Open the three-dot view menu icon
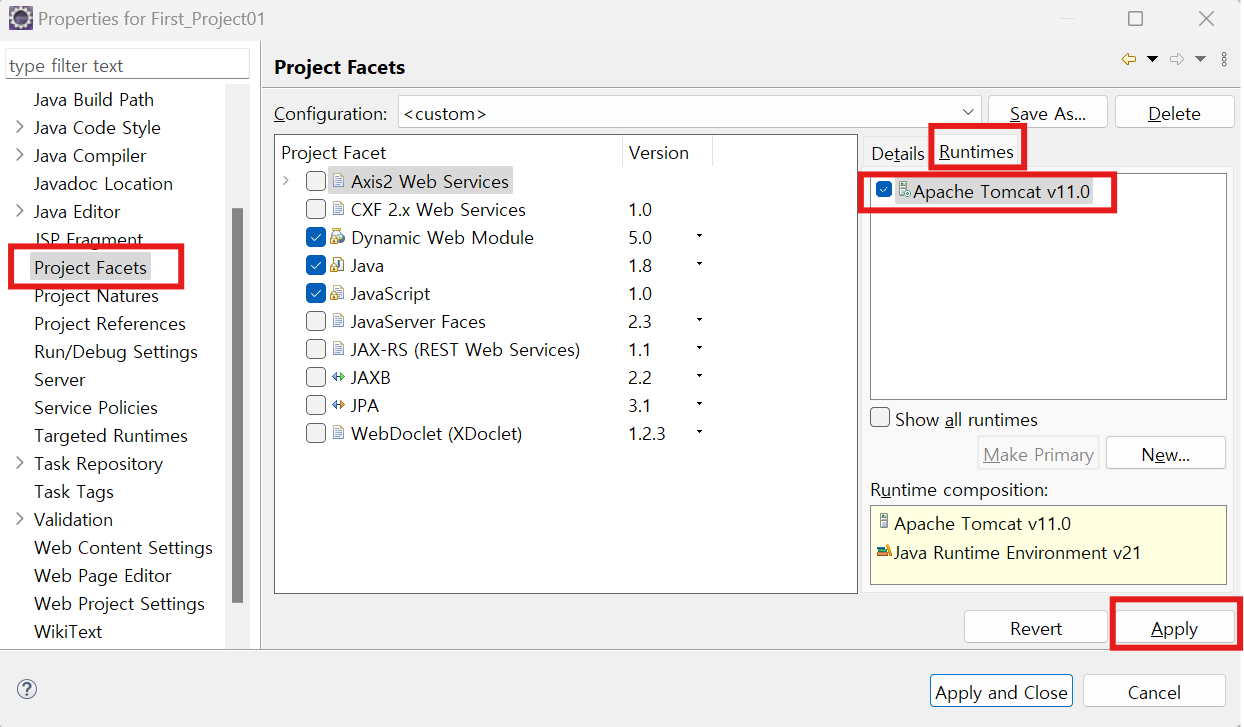 1224,60
